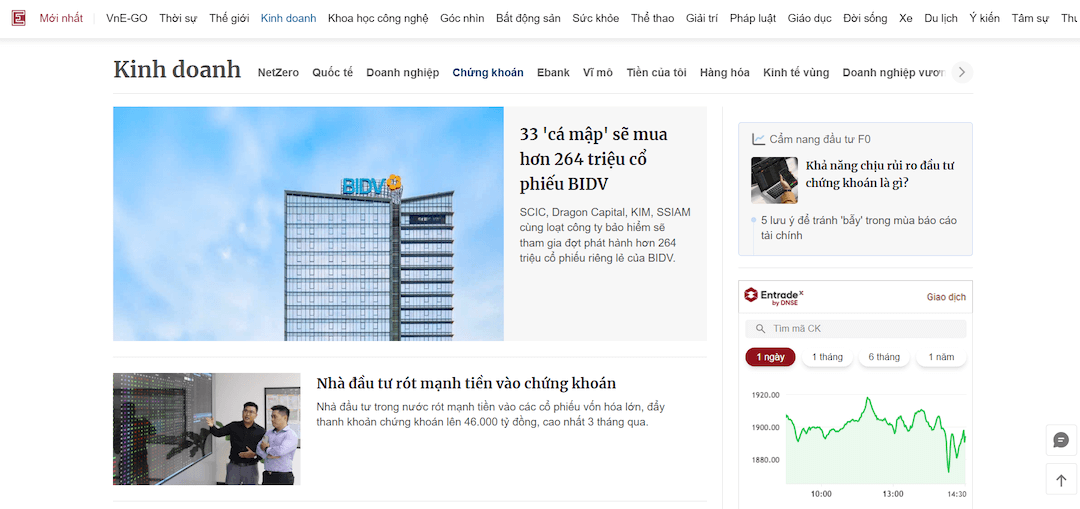This screenshot has height=509, width=1080.
Task: Switch to Kinh tế vùng subcategory tab
Action: tap(796, 72)
